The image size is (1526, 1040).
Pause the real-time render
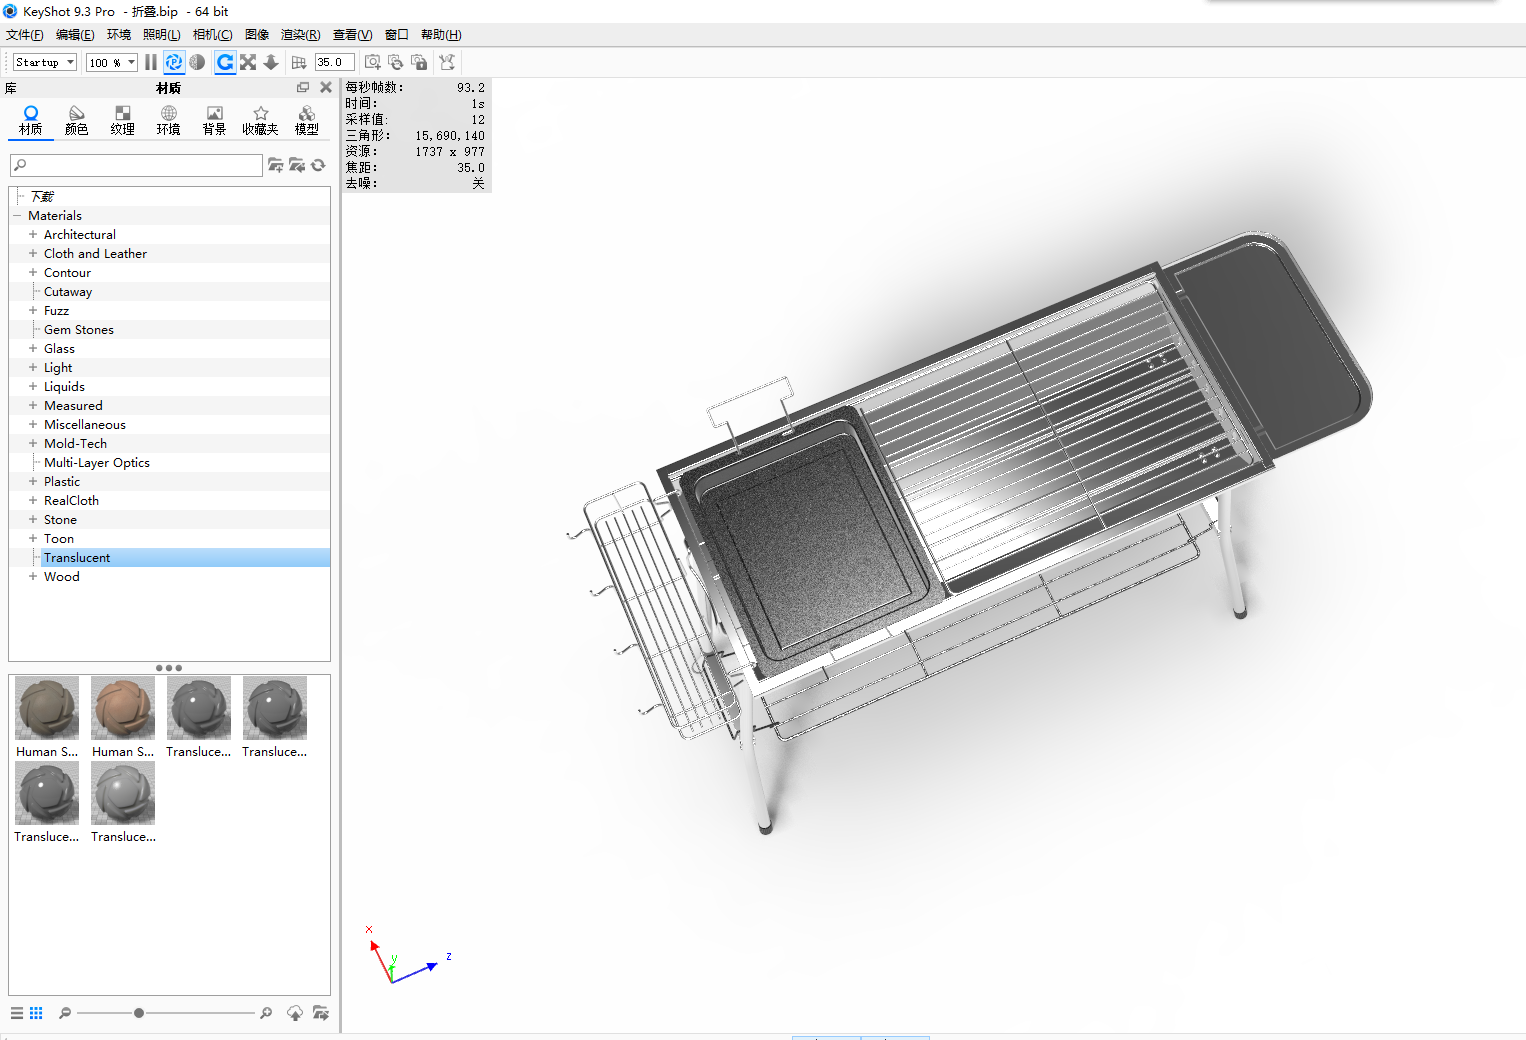tap(151, 62)
